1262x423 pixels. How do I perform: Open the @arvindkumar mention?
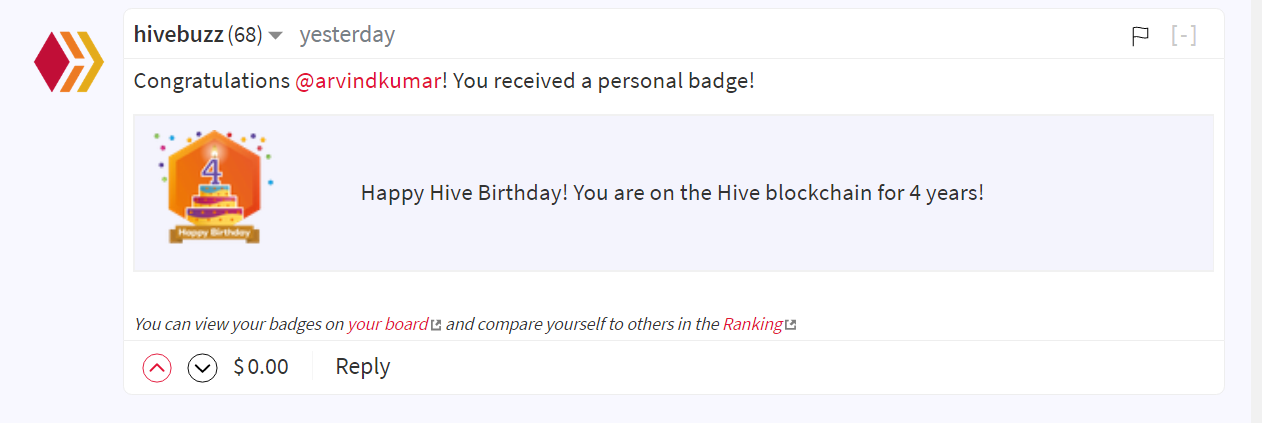(x=368, y=81)
